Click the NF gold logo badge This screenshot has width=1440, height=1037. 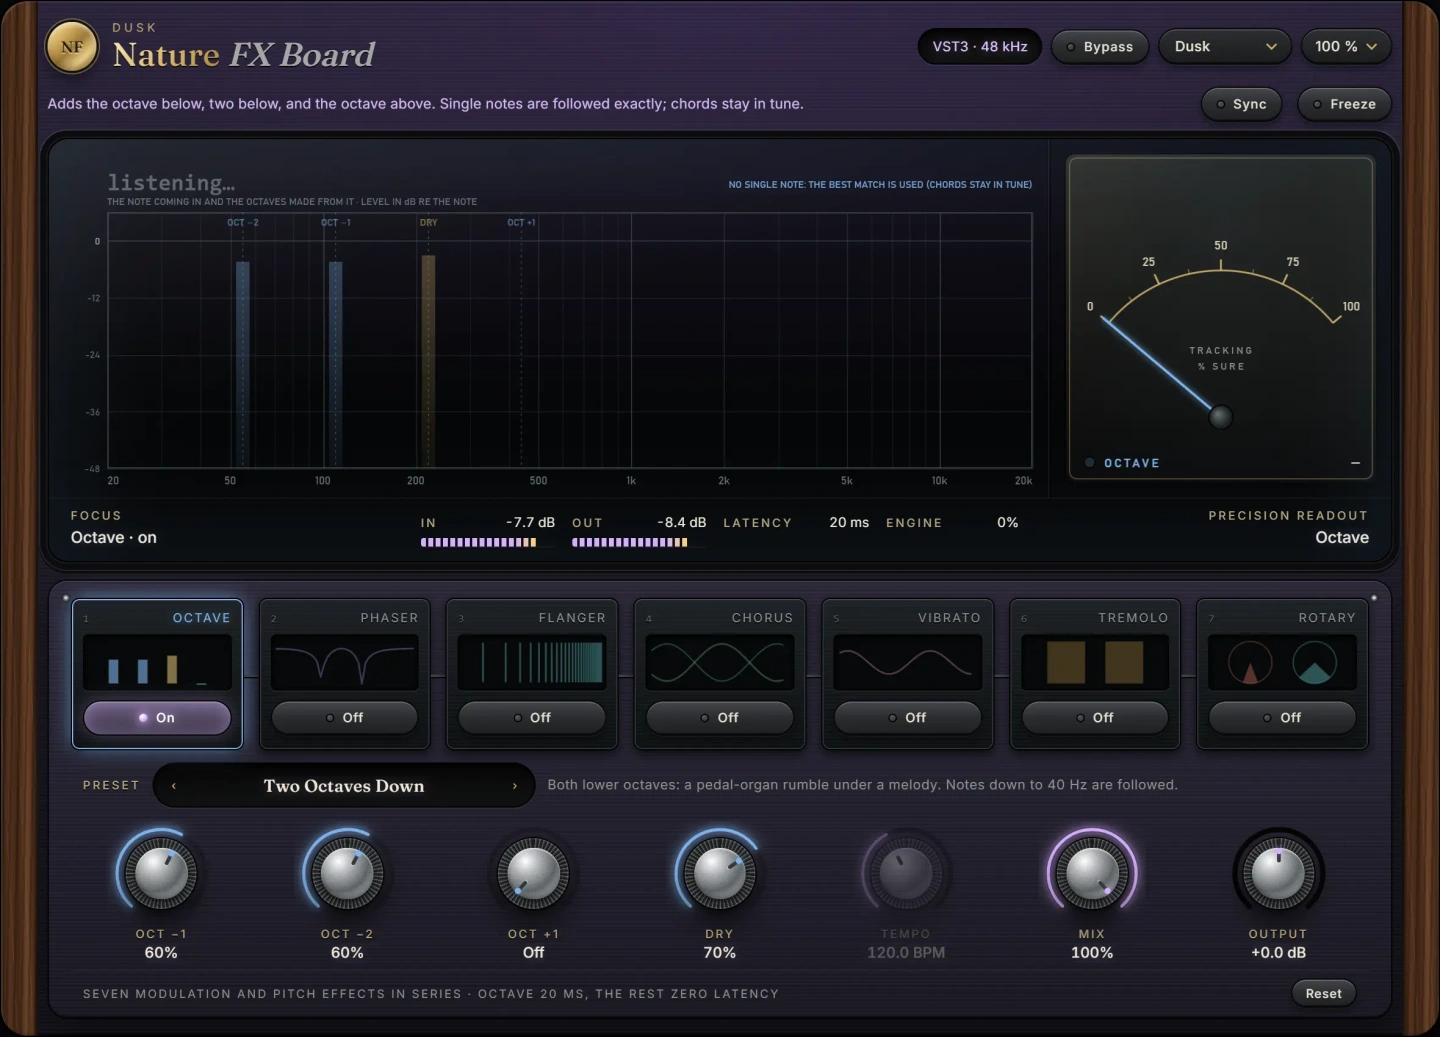[72, 47]
